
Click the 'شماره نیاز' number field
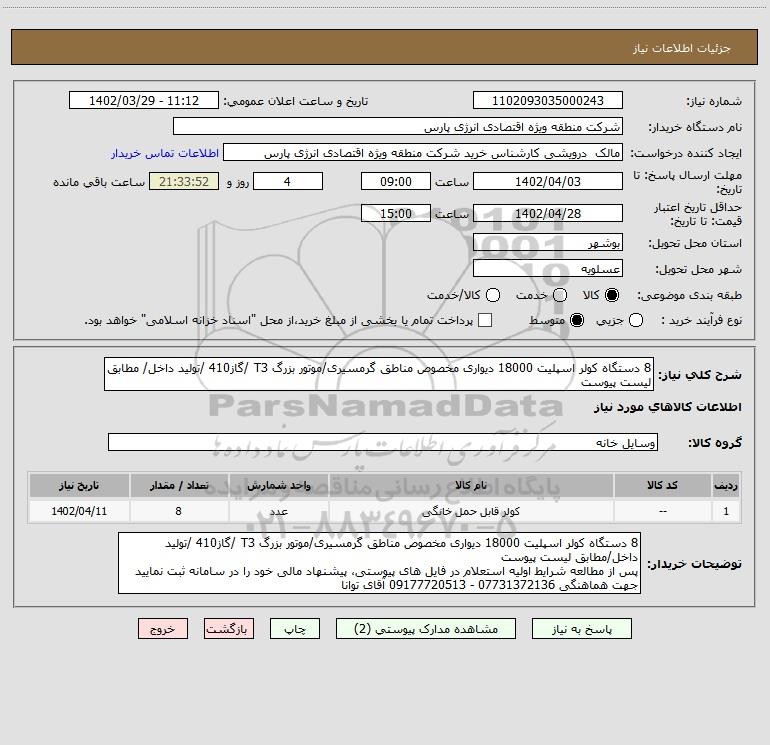click(x=547, y=101)
